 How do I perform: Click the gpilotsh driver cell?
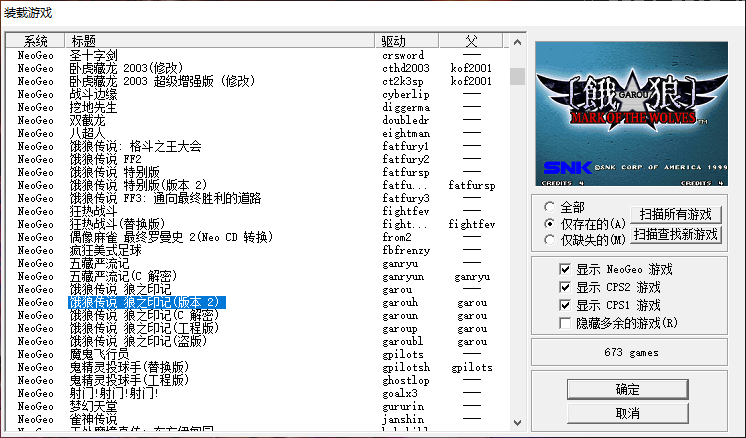(x=406, y=367)
